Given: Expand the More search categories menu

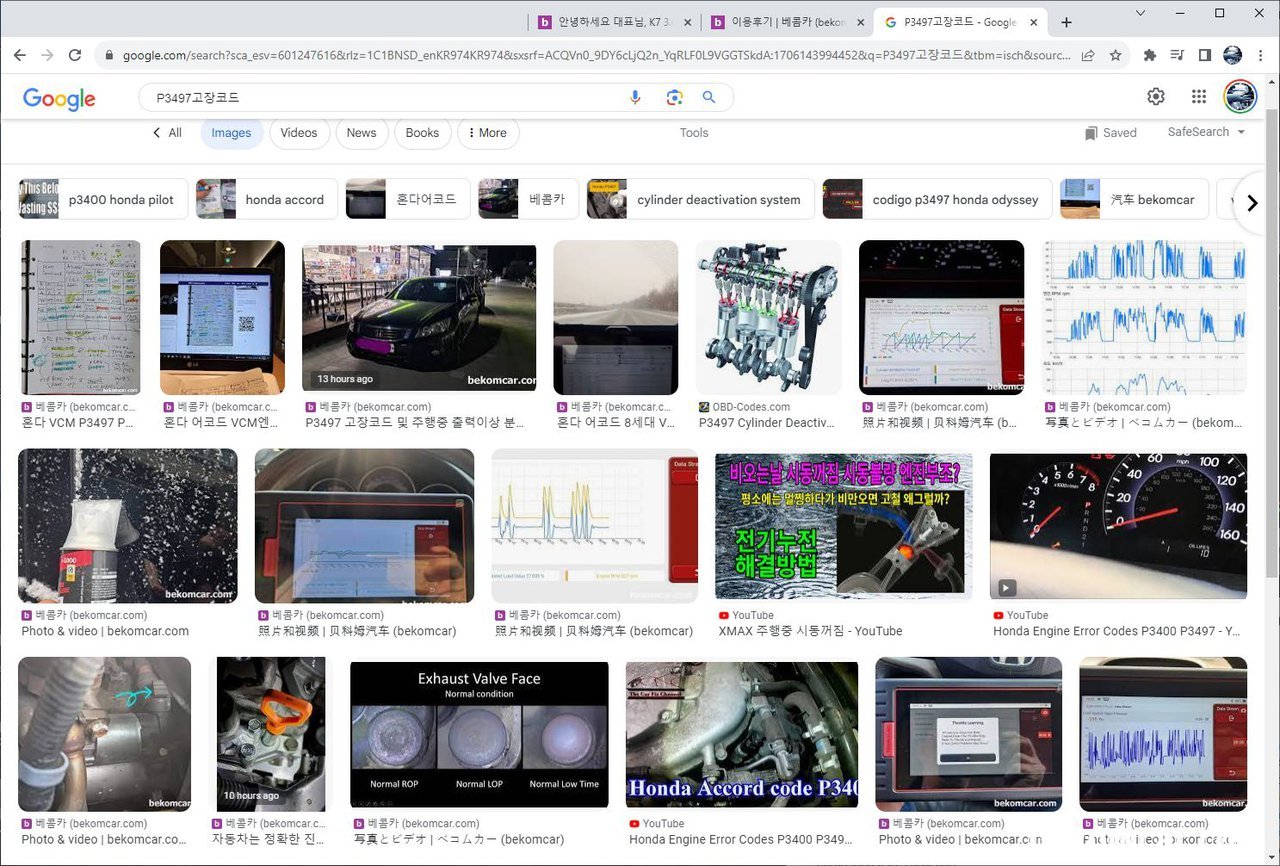Looking at the screenshot, I should pyautogui.click(x=488, y=133).
